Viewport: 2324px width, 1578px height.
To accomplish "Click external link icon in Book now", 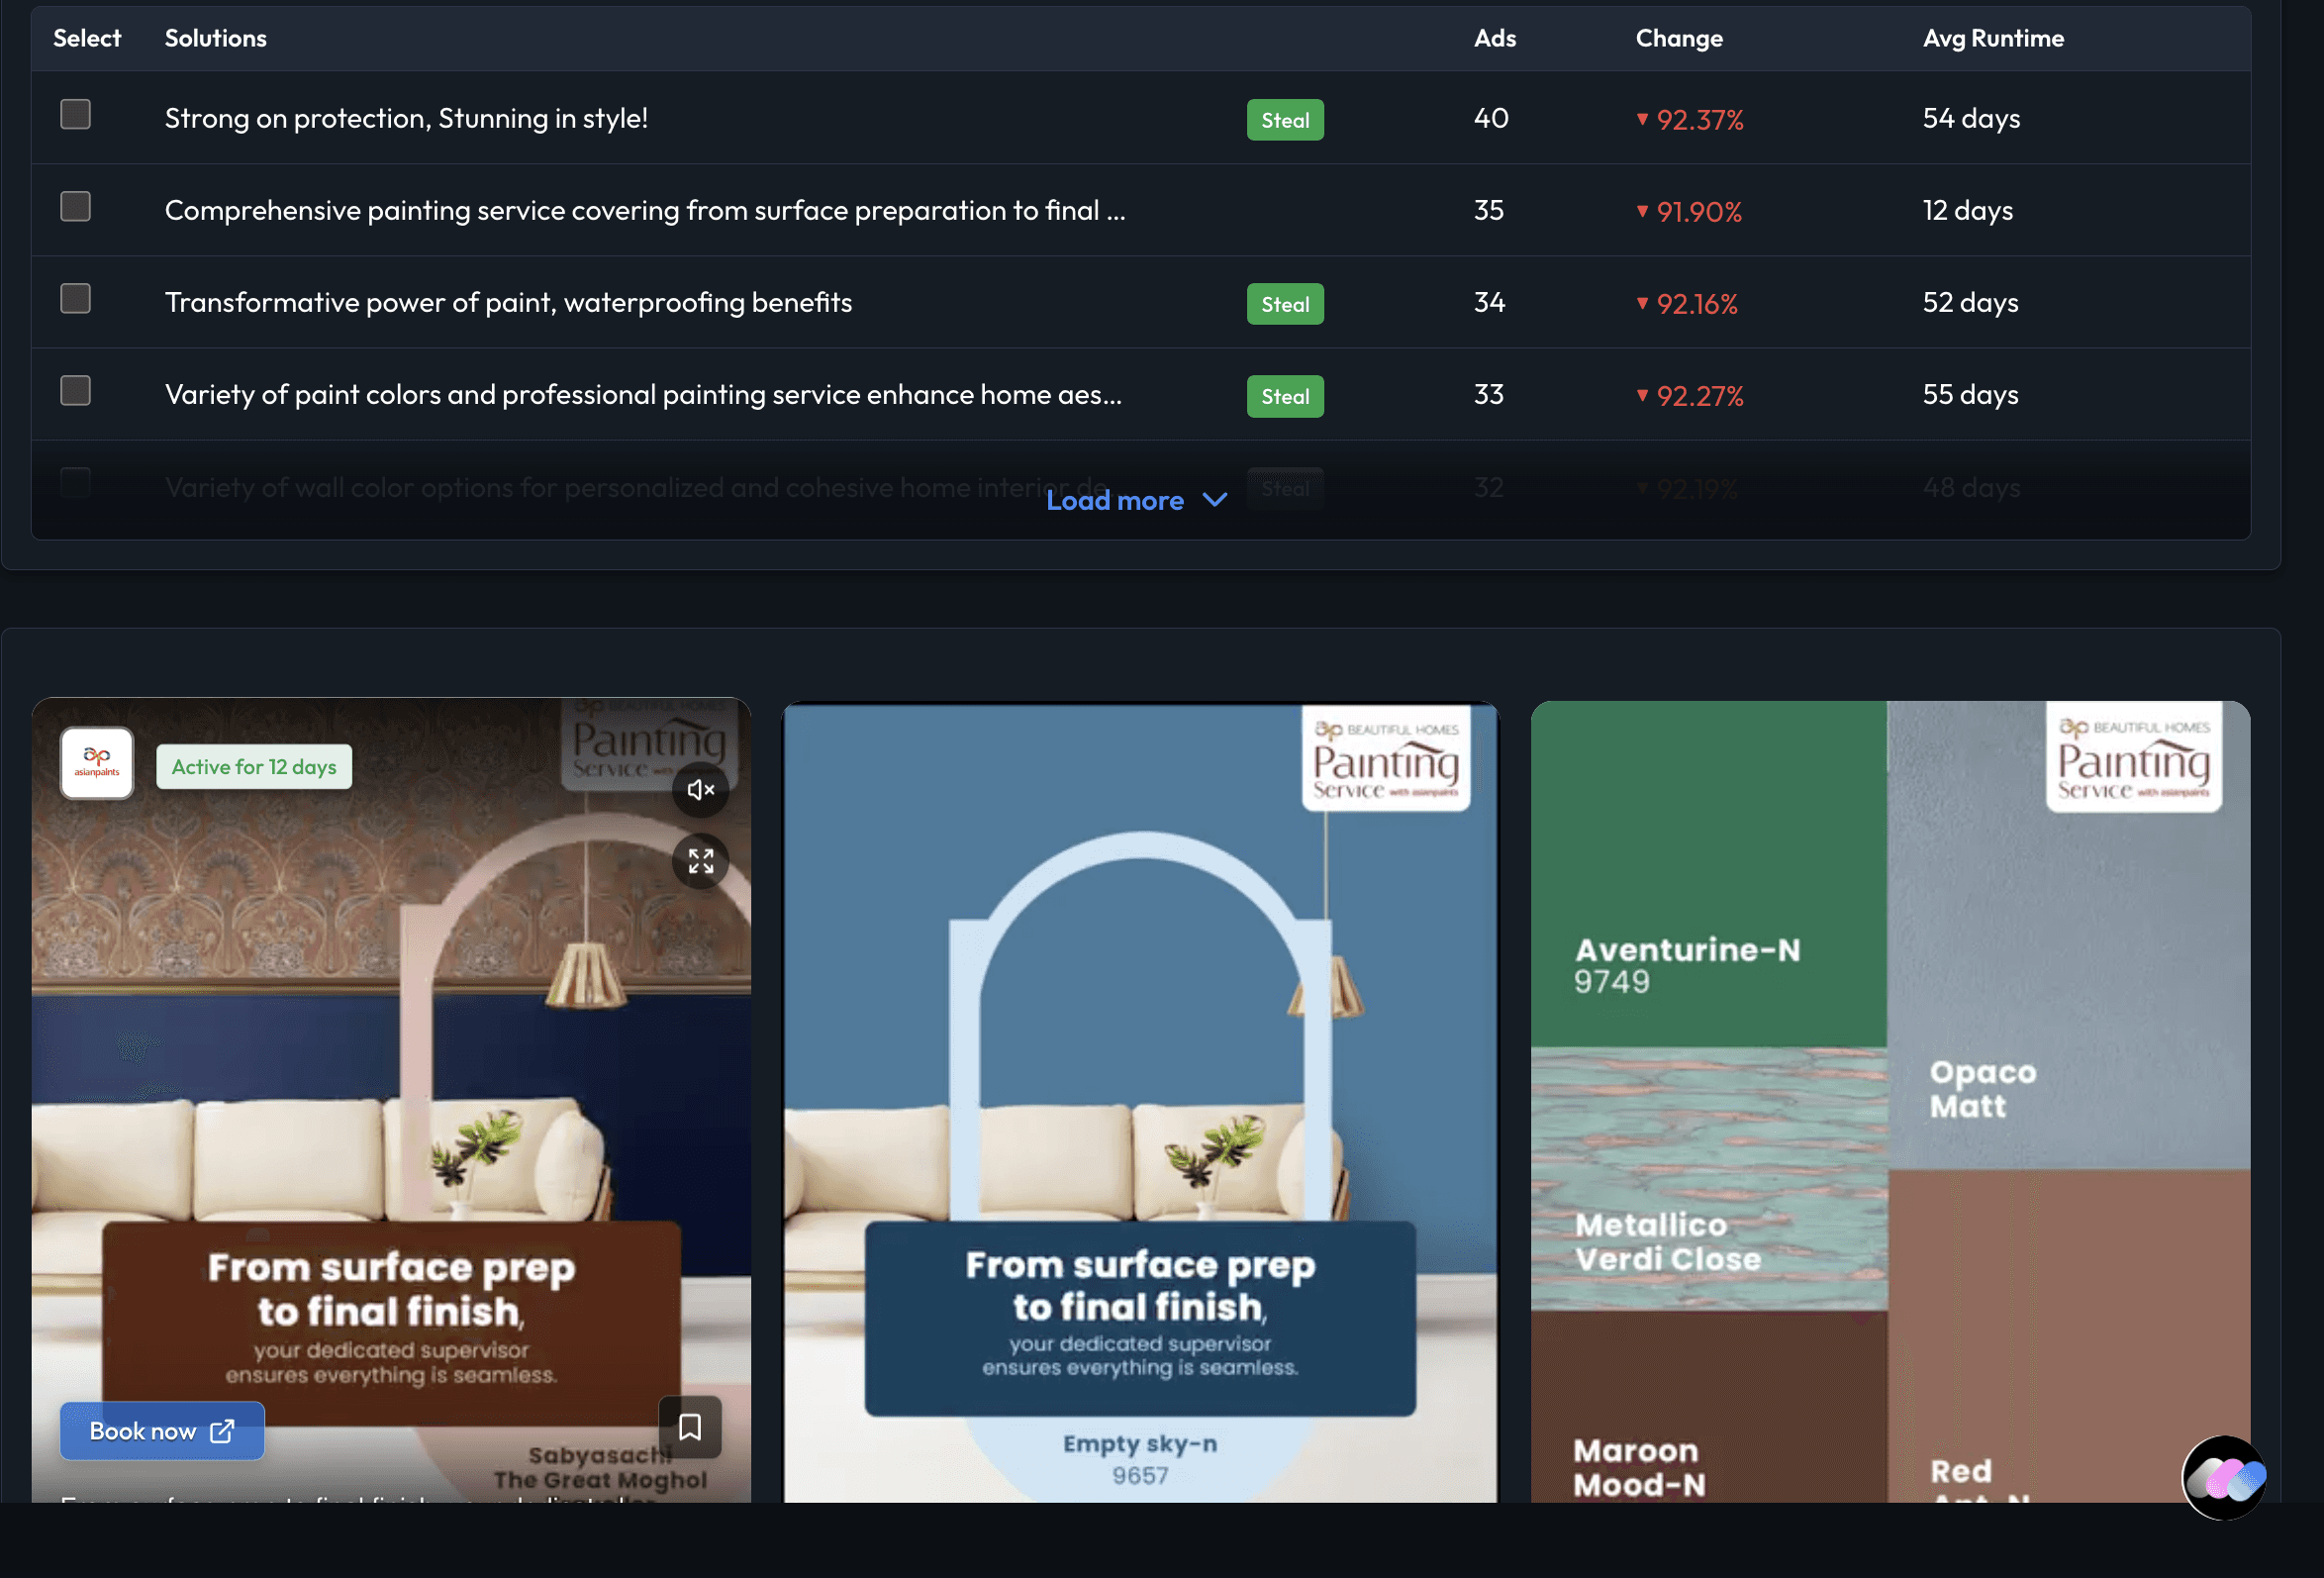I will tap(222, 1431).
